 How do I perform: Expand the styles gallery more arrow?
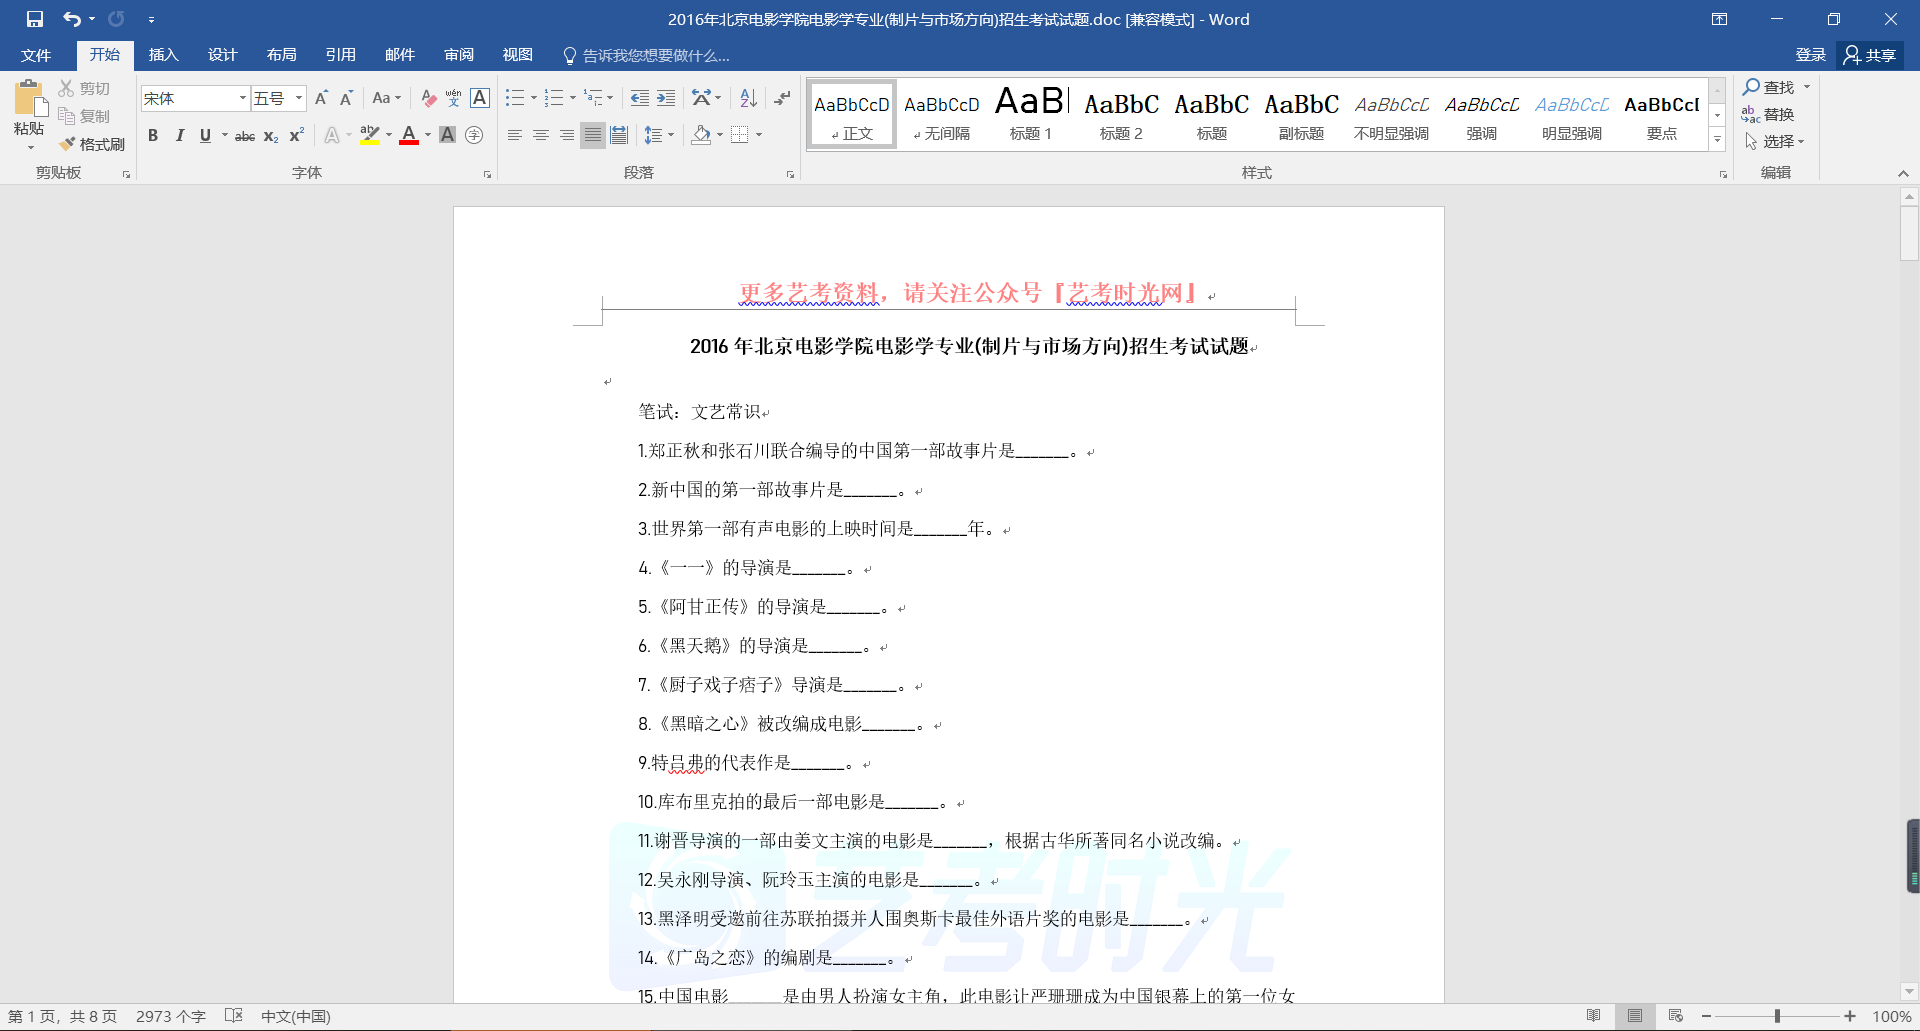1717,141
